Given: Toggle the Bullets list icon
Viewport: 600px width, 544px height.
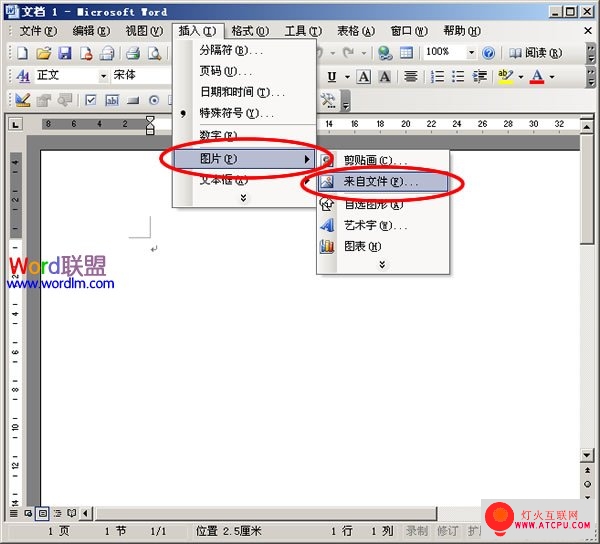Looking at the screenshot, I should point(458,77).
